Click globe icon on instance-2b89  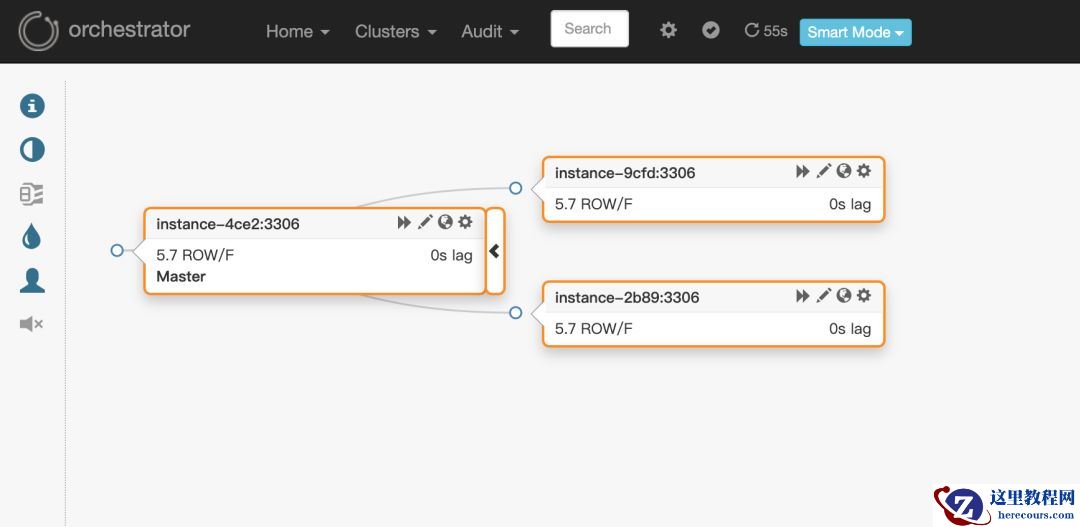point(844,296)
